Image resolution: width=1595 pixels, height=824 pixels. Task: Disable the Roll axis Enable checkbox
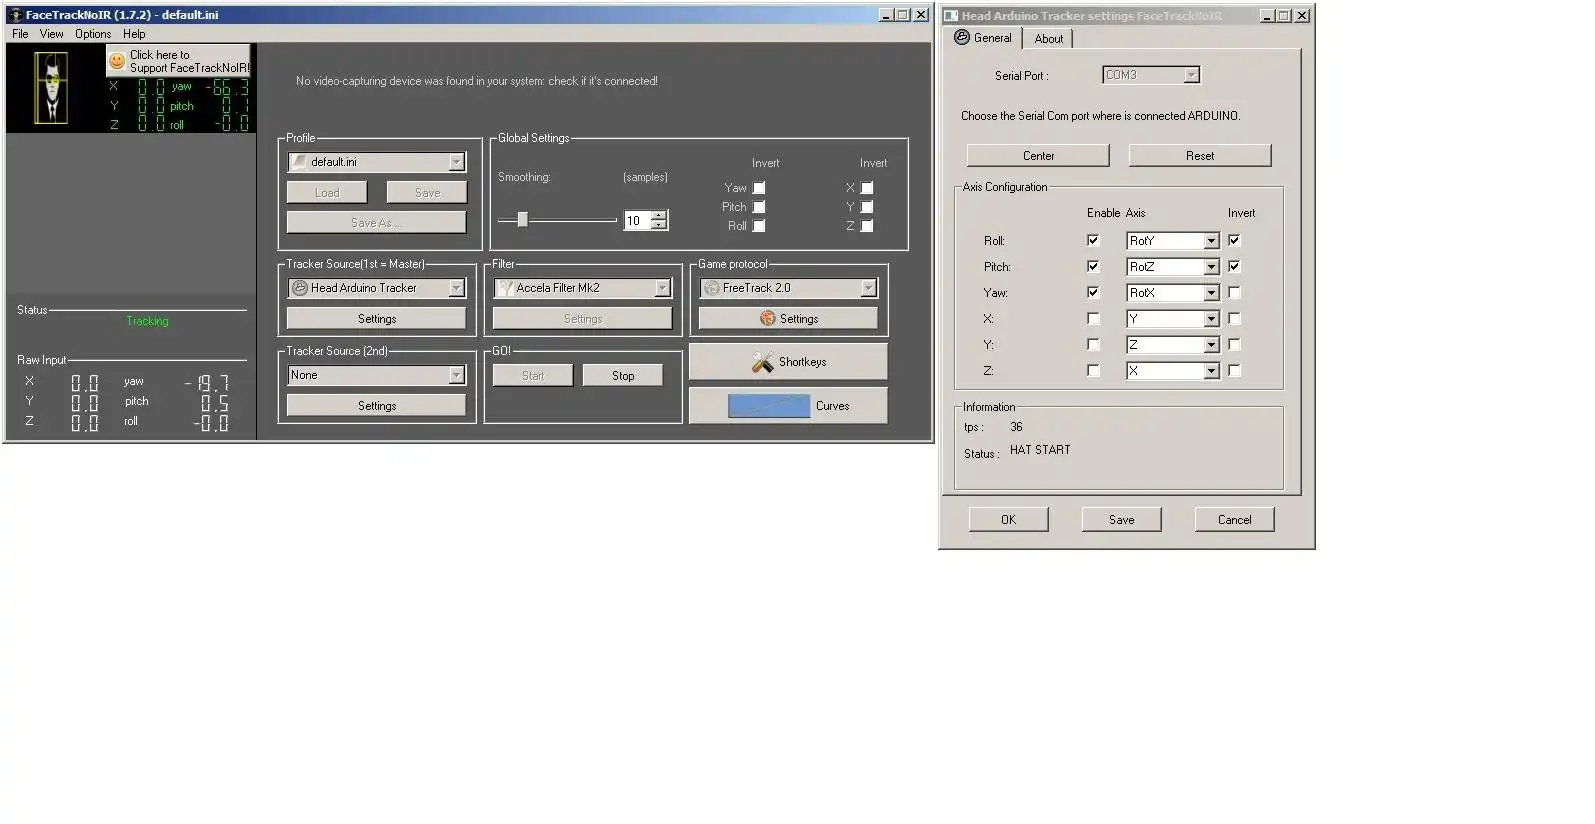coord(1093,240)
